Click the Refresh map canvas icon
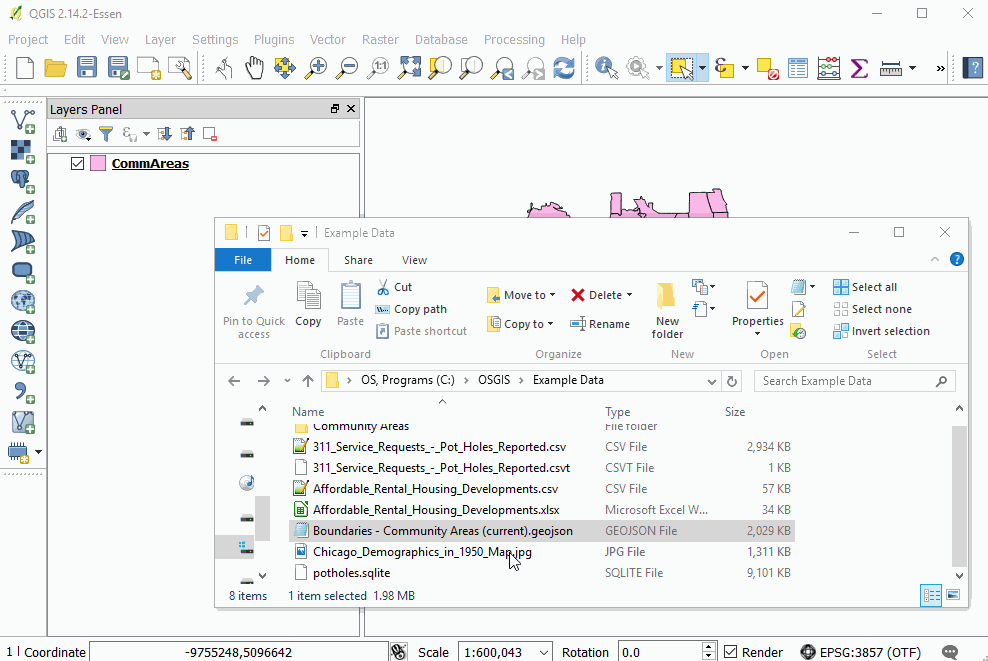 (564, 67)
